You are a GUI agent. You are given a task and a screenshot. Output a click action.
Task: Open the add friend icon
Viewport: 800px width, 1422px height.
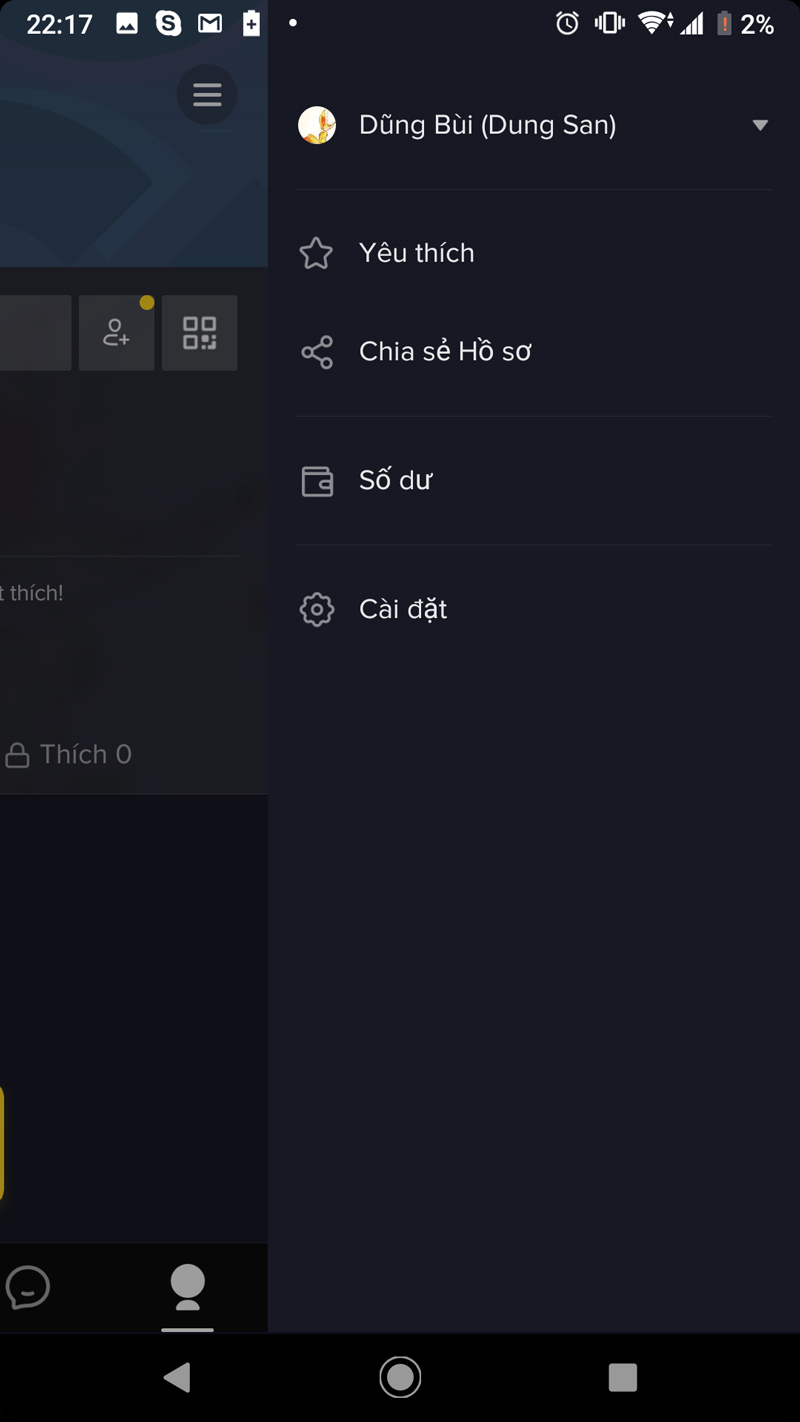click(x=117, y=333)
